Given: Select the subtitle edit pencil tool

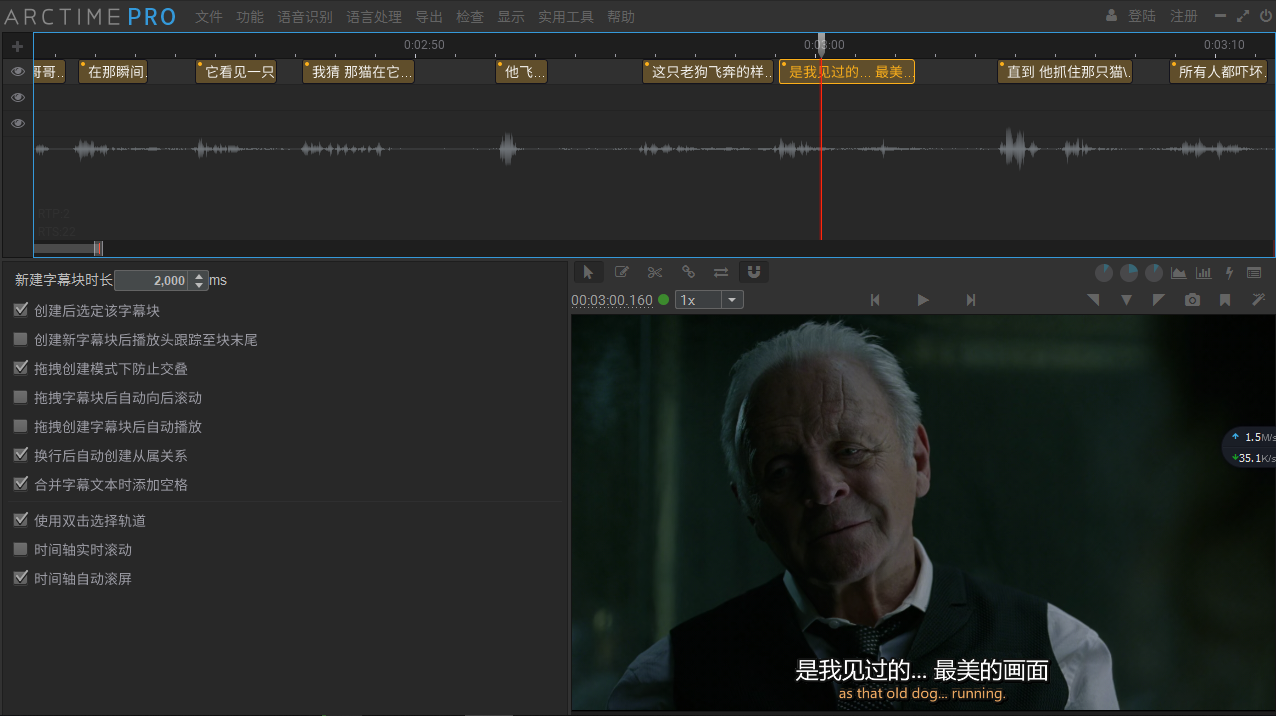Looking at the screenshot, I should pos(621,272).
